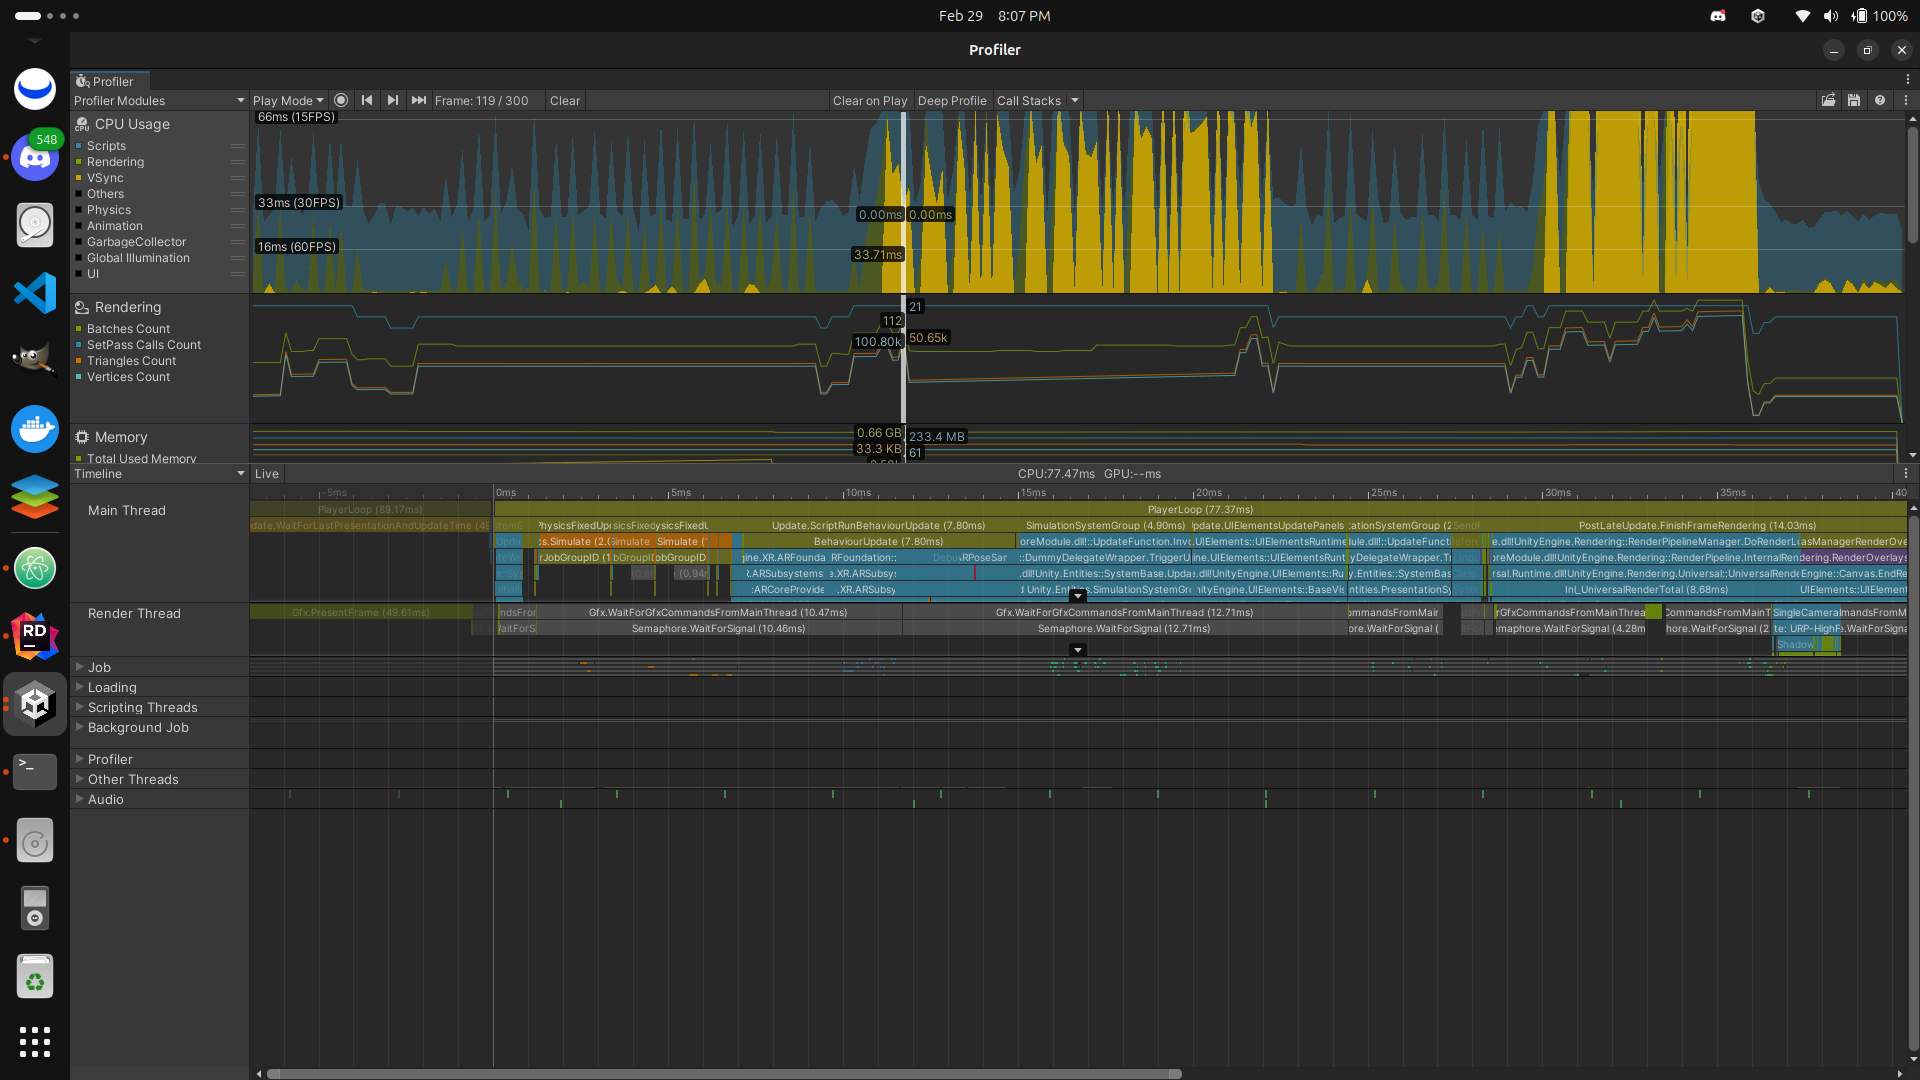Click the save profiler data icon

[x=1854, y=100]
